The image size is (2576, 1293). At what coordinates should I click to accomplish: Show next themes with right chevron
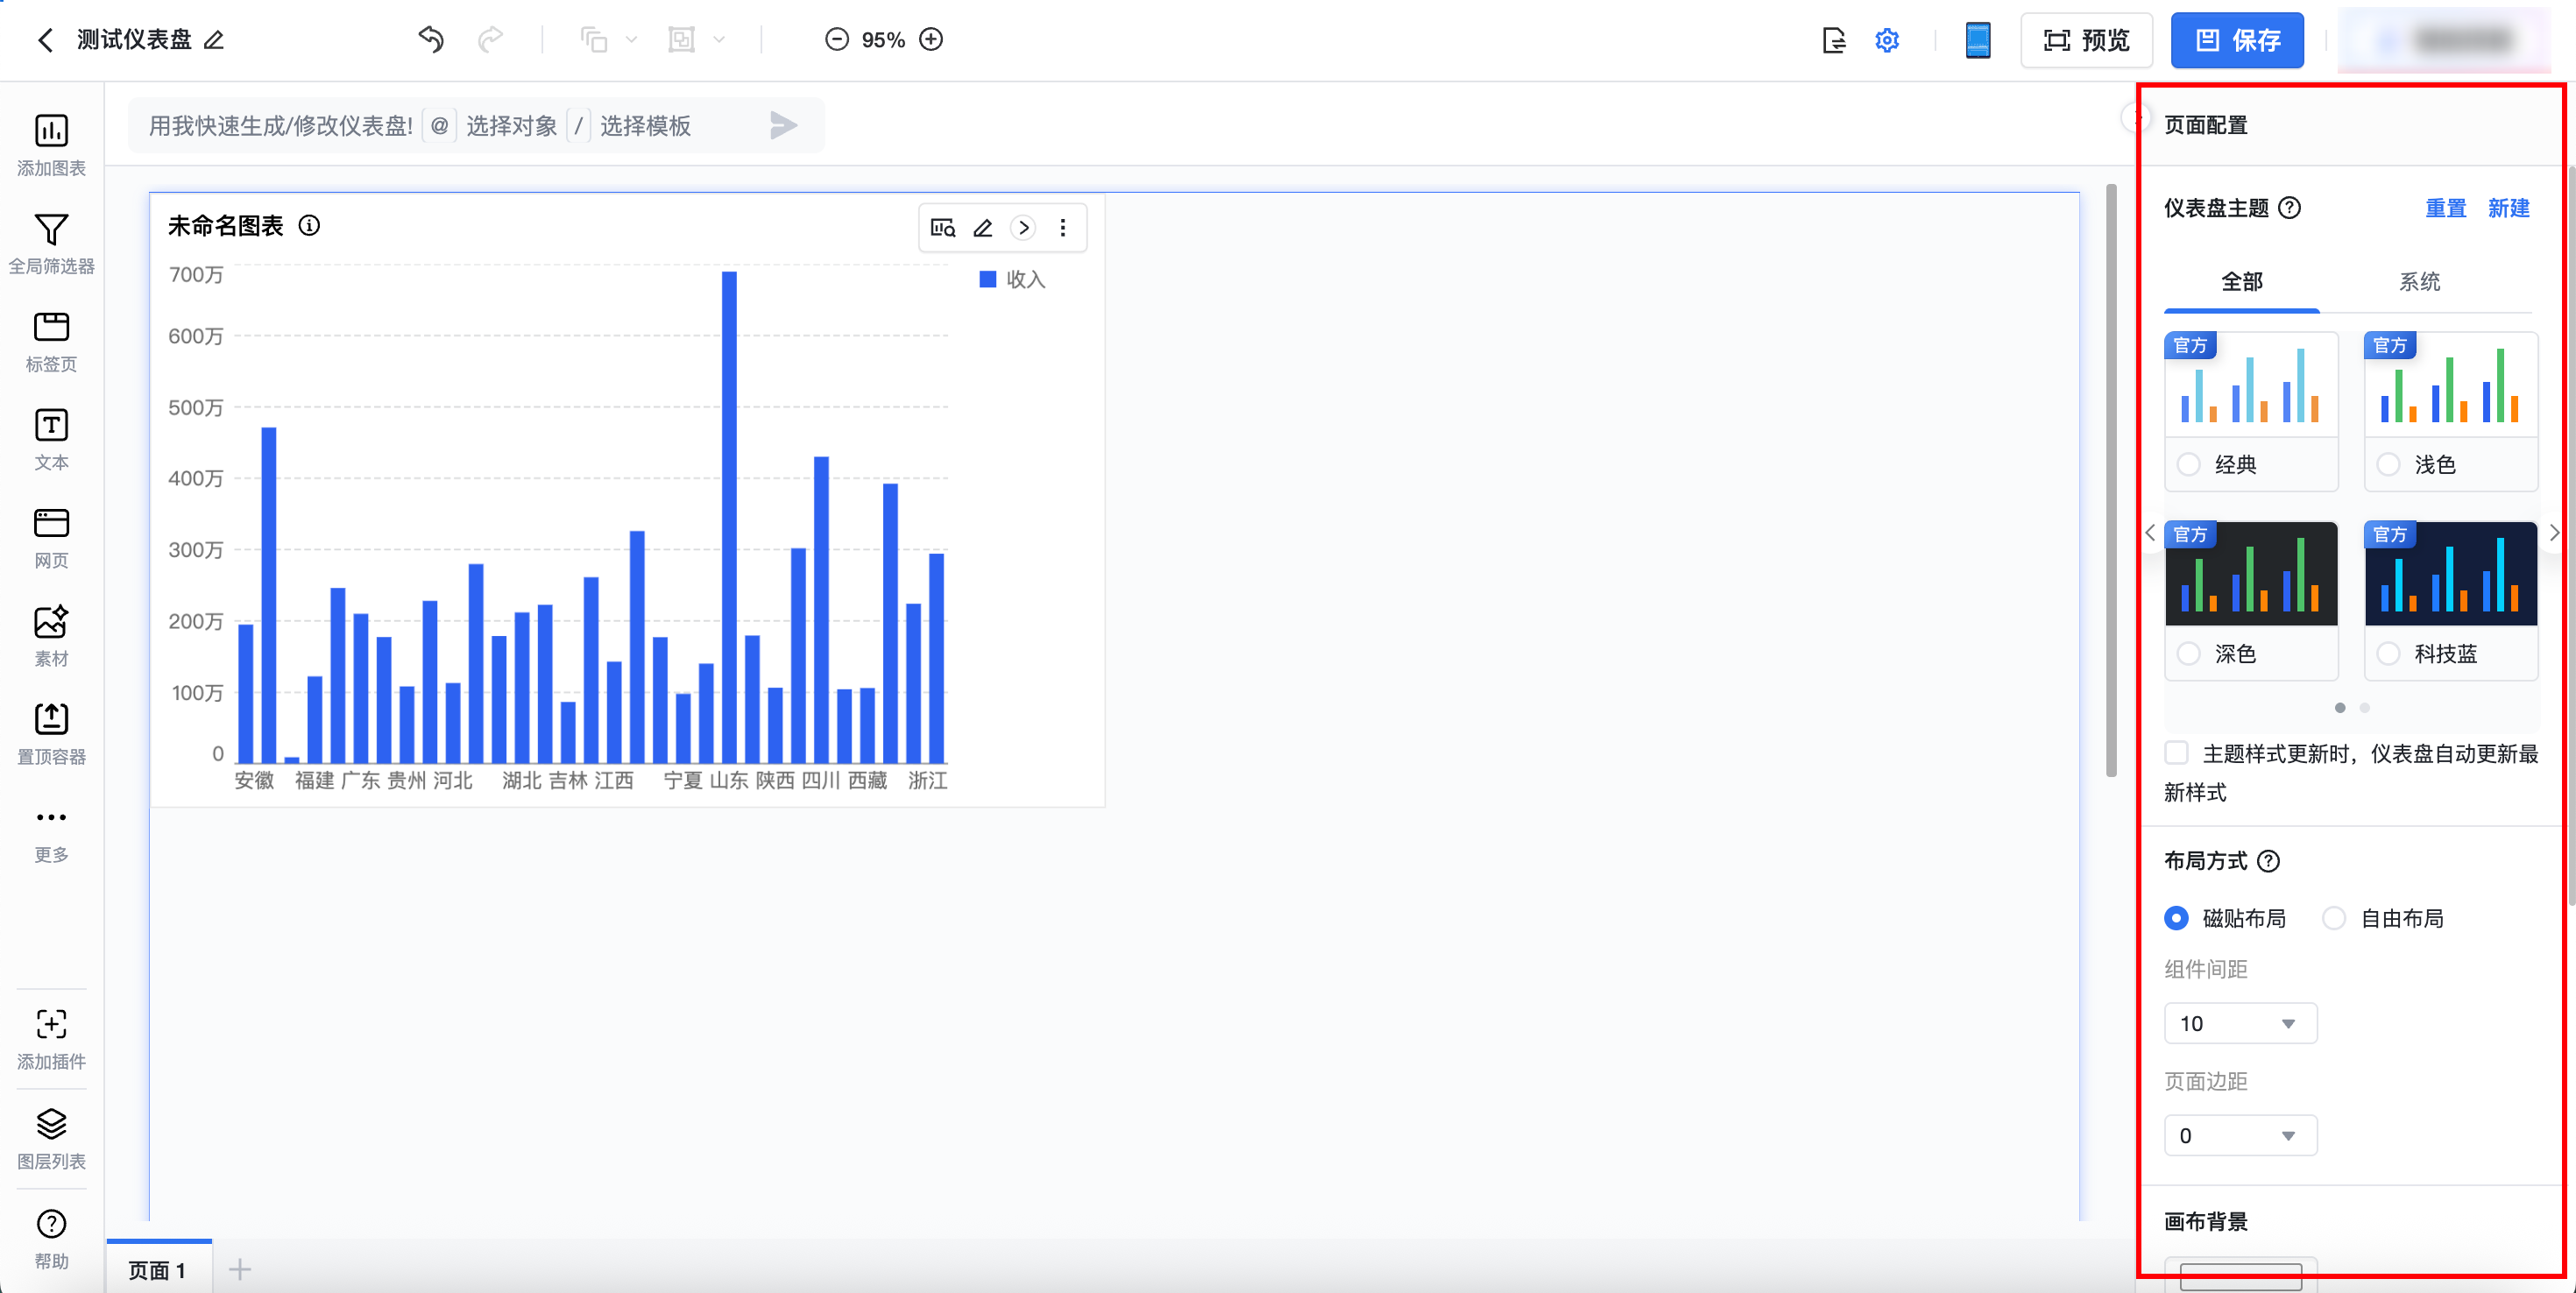pos(2553,533)
